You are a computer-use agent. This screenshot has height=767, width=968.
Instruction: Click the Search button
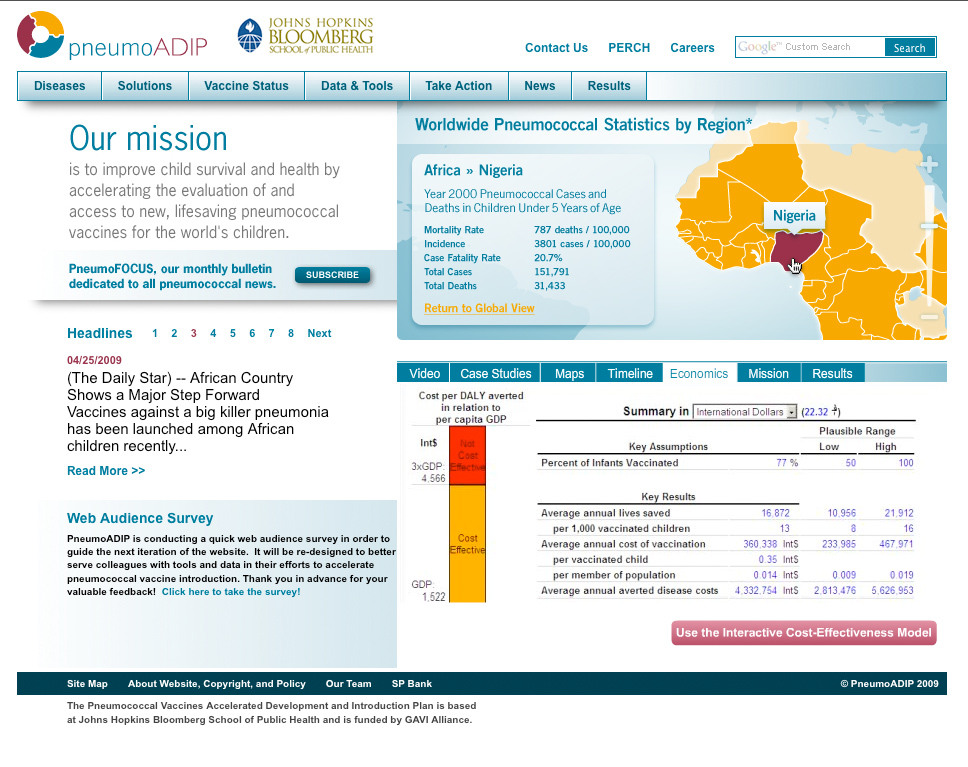(909, 47)
